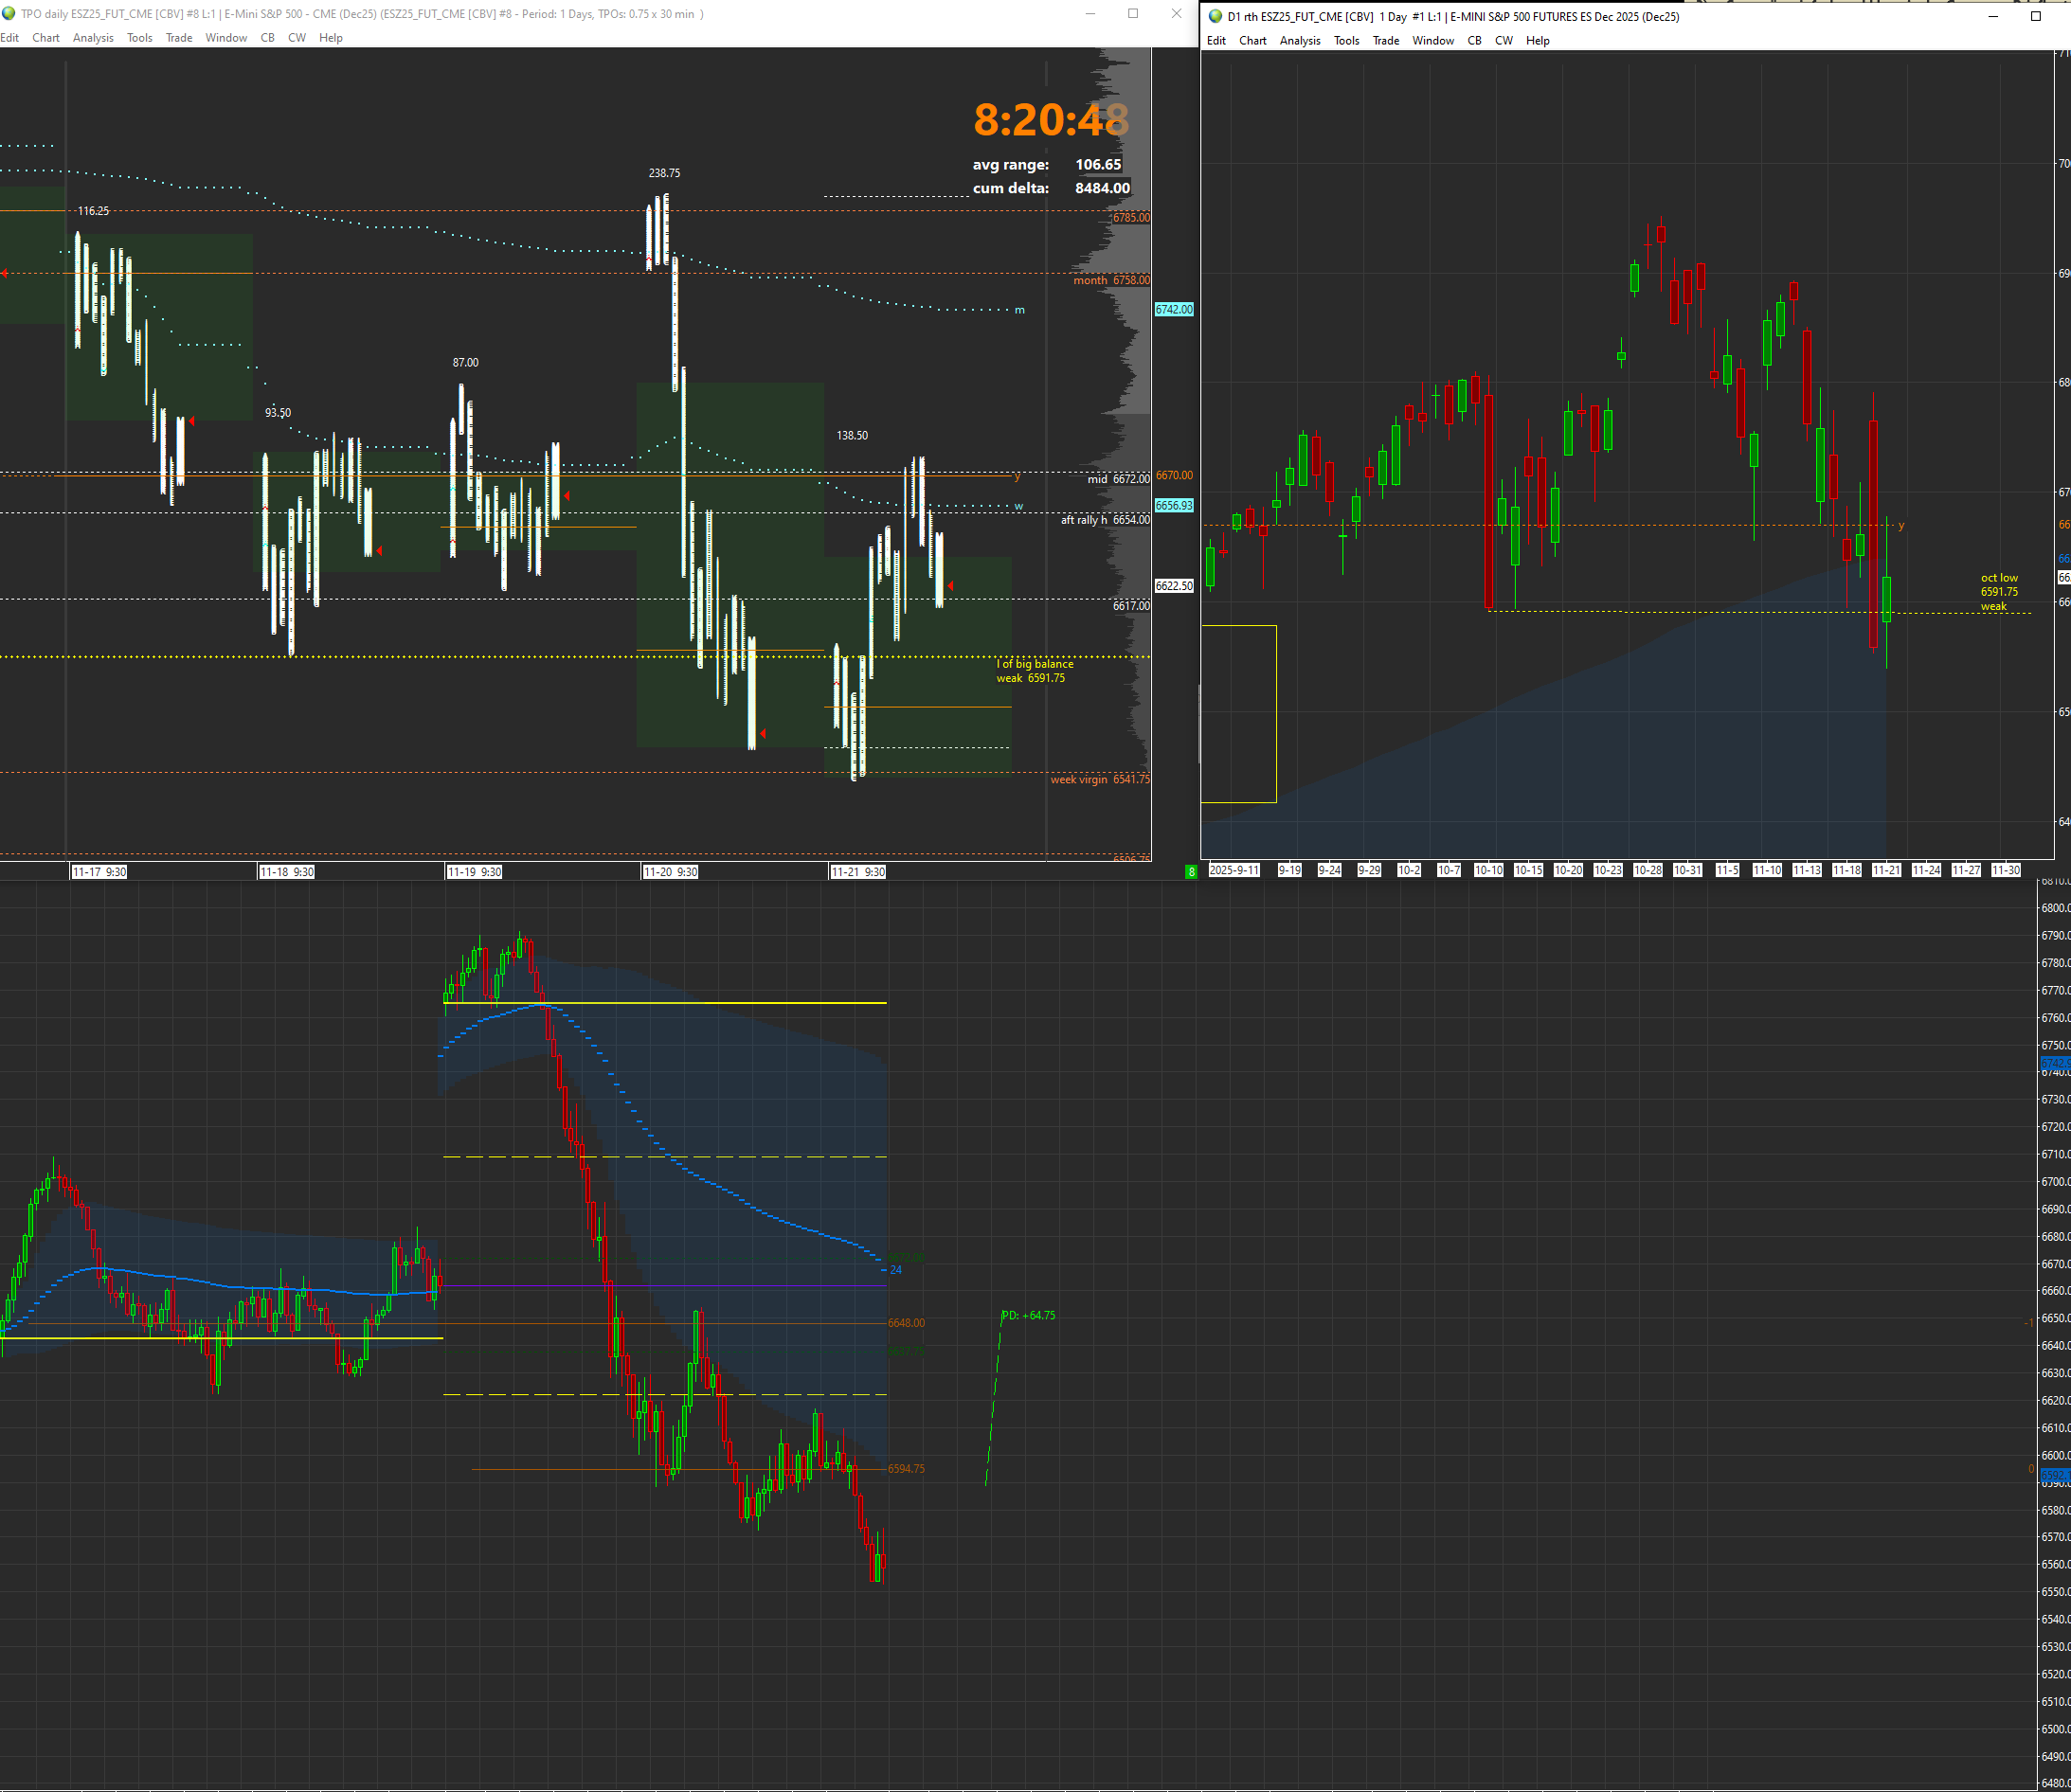Open the Chart menu in TPO daily window

click(x=46, y=38)
